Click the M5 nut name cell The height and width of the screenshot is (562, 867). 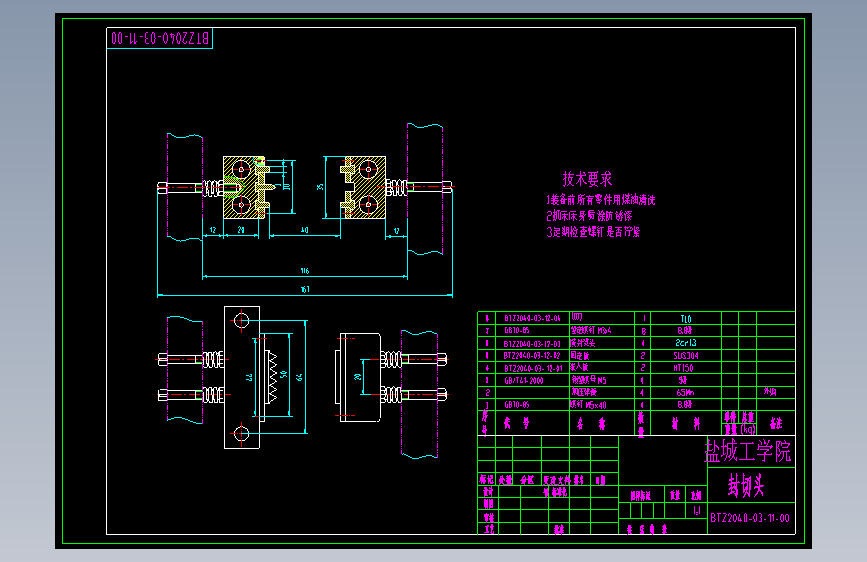(588, 380)
